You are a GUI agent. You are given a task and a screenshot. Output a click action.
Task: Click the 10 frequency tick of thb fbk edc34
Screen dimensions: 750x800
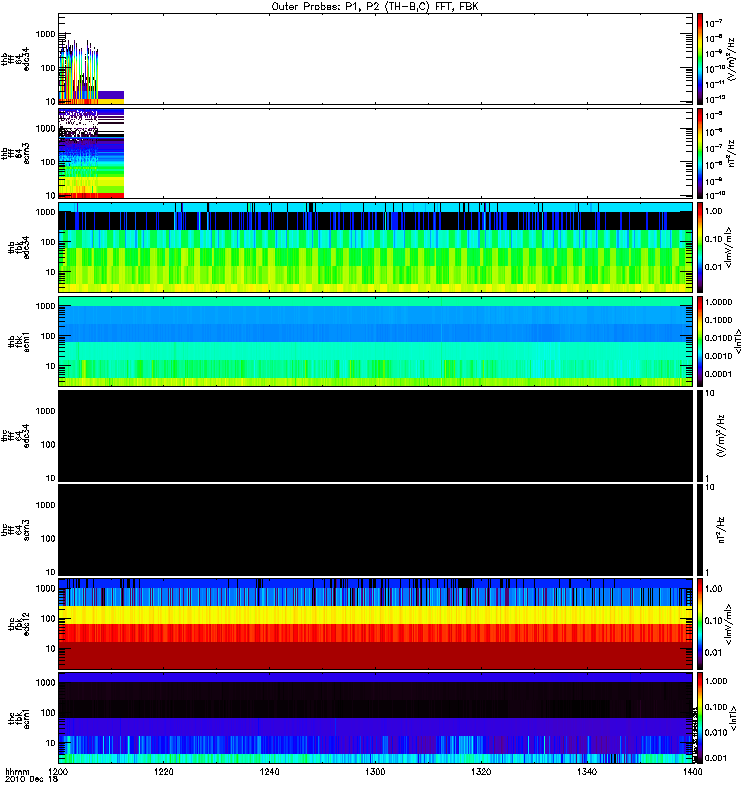point(51,272)
